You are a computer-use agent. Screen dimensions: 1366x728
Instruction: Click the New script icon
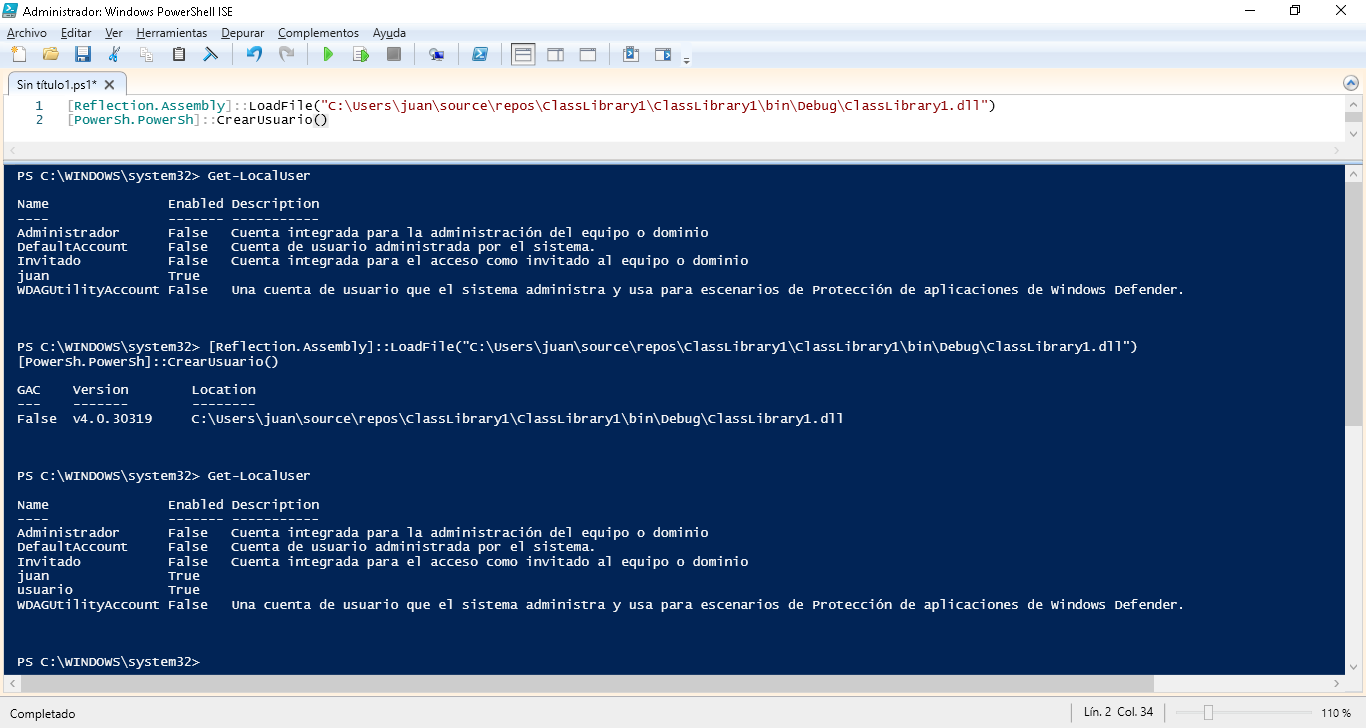pyautogui.click(x=19, y=54)
